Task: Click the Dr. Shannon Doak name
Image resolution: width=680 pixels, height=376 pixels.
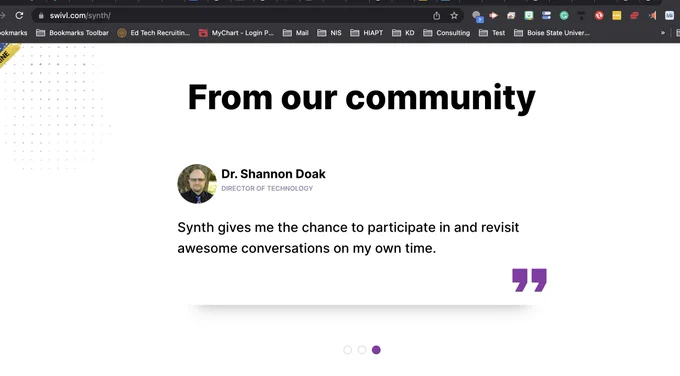Action: pos(273,174)
